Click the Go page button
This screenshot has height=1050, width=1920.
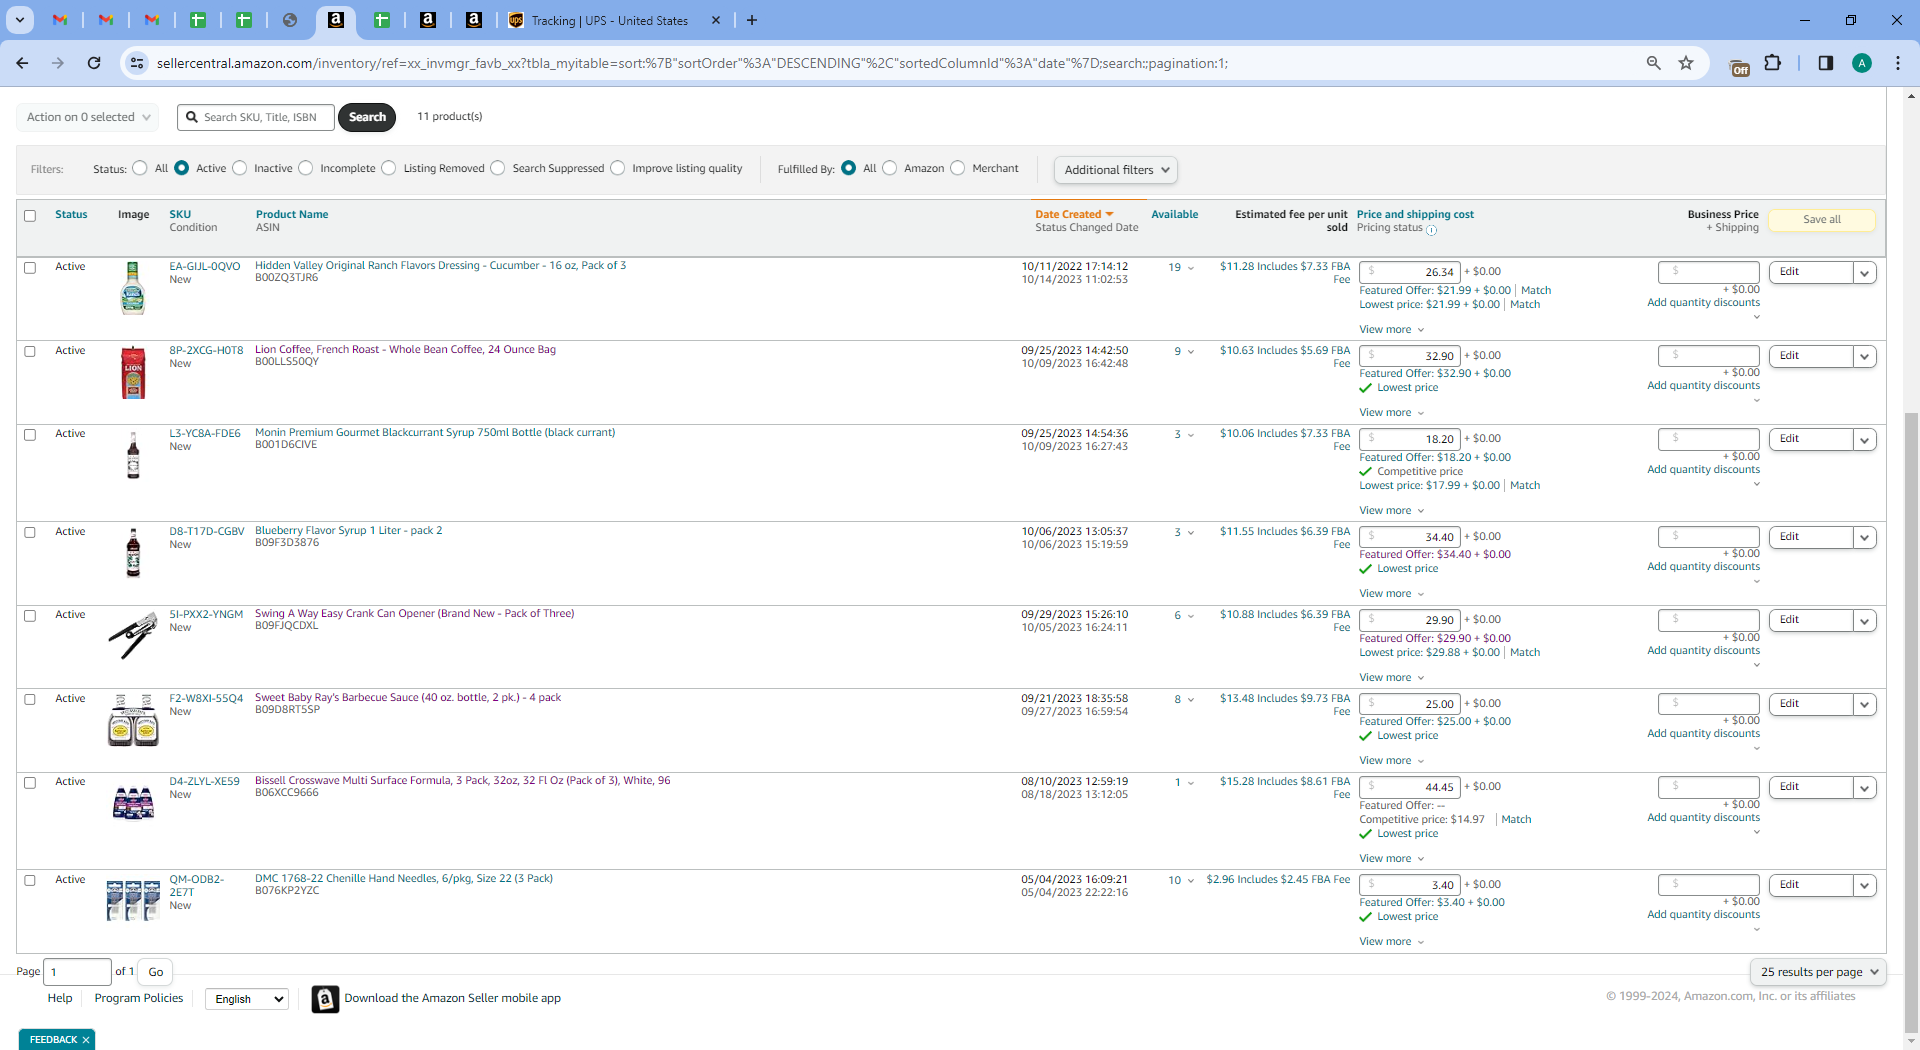156,972
